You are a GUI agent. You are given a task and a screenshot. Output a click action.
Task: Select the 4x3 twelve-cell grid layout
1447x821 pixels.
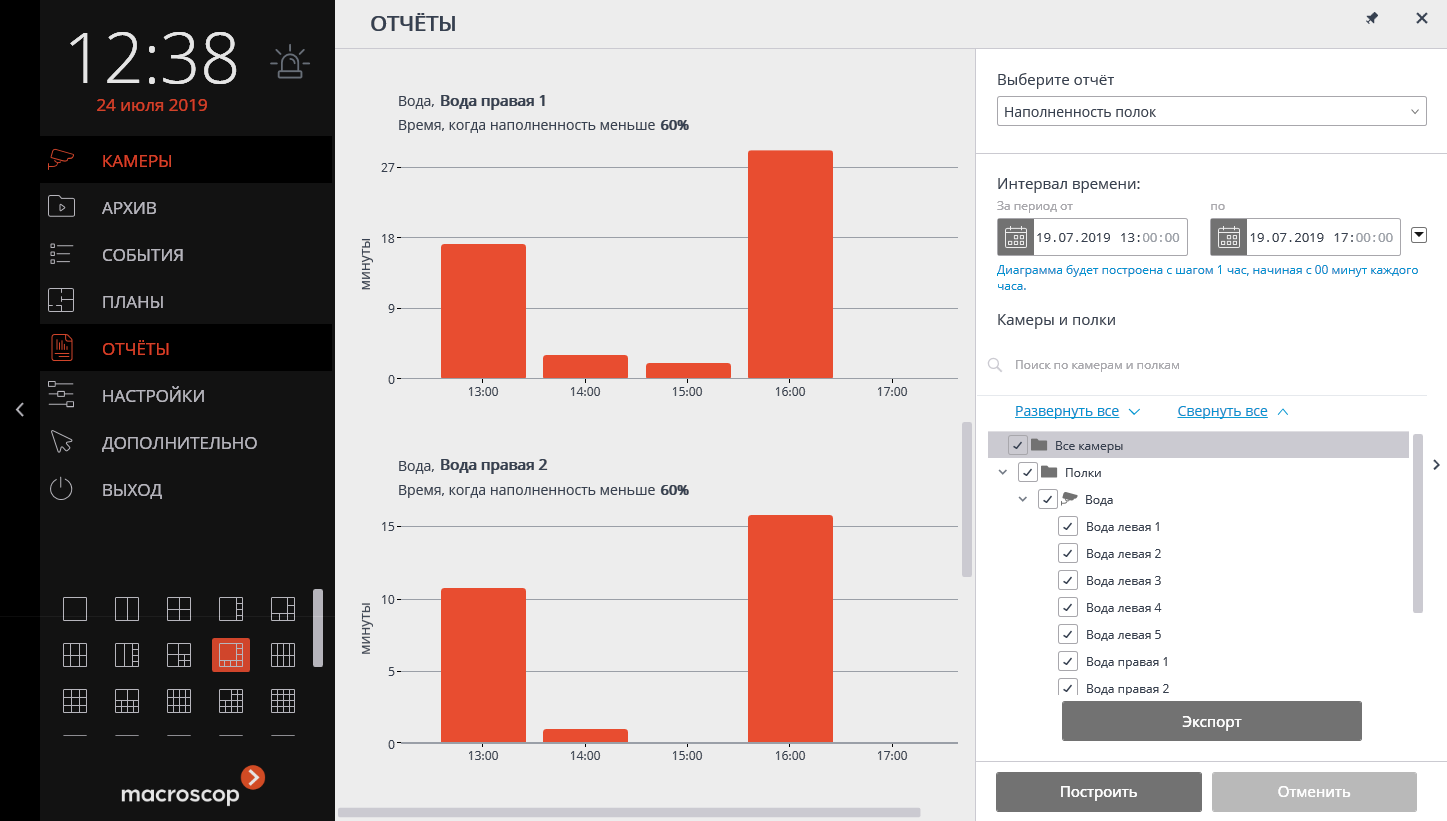pyautogui.click(x=179, y=701)
